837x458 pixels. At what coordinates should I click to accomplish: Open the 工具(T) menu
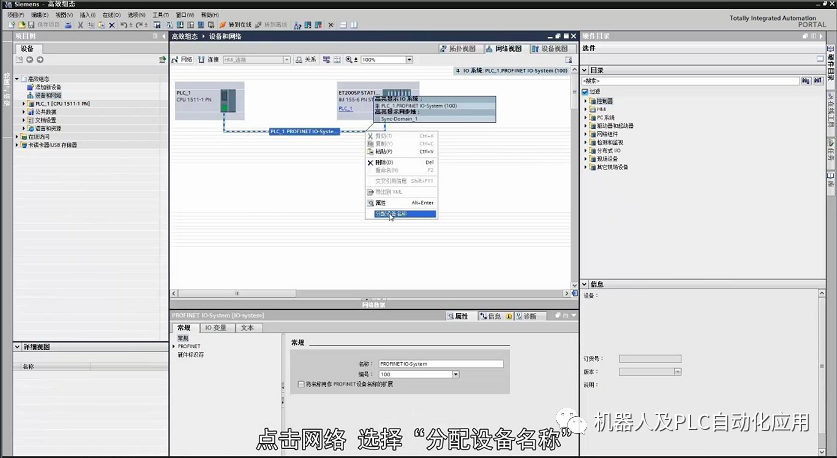click(x=161, y=15)
